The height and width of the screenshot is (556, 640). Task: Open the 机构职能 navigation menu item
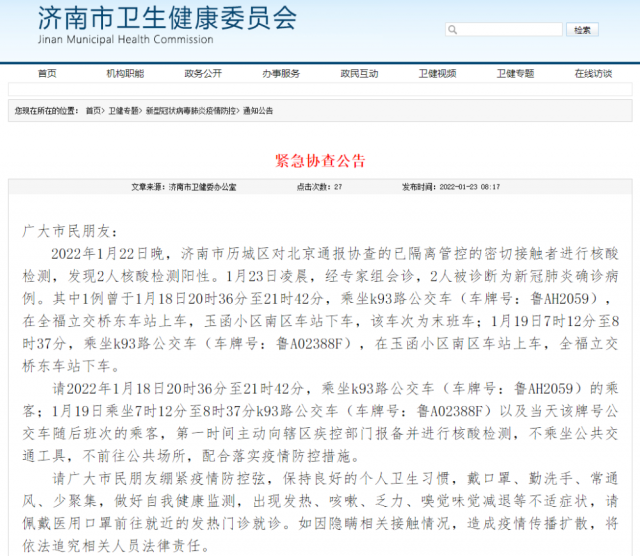click(125, 73)
